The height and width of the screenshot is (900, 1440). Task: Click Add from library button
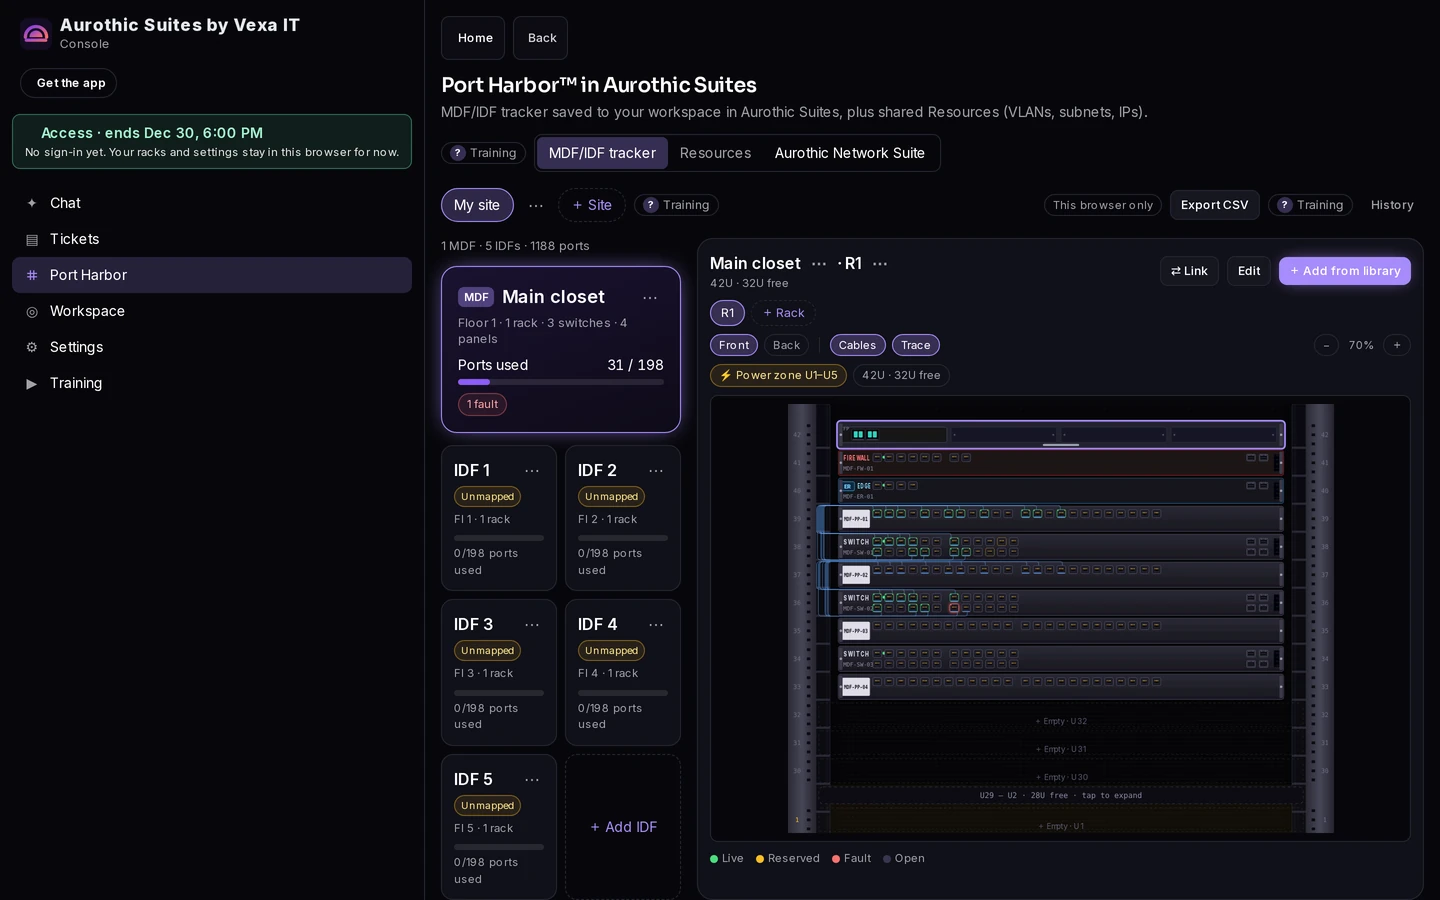point(1344,271)
